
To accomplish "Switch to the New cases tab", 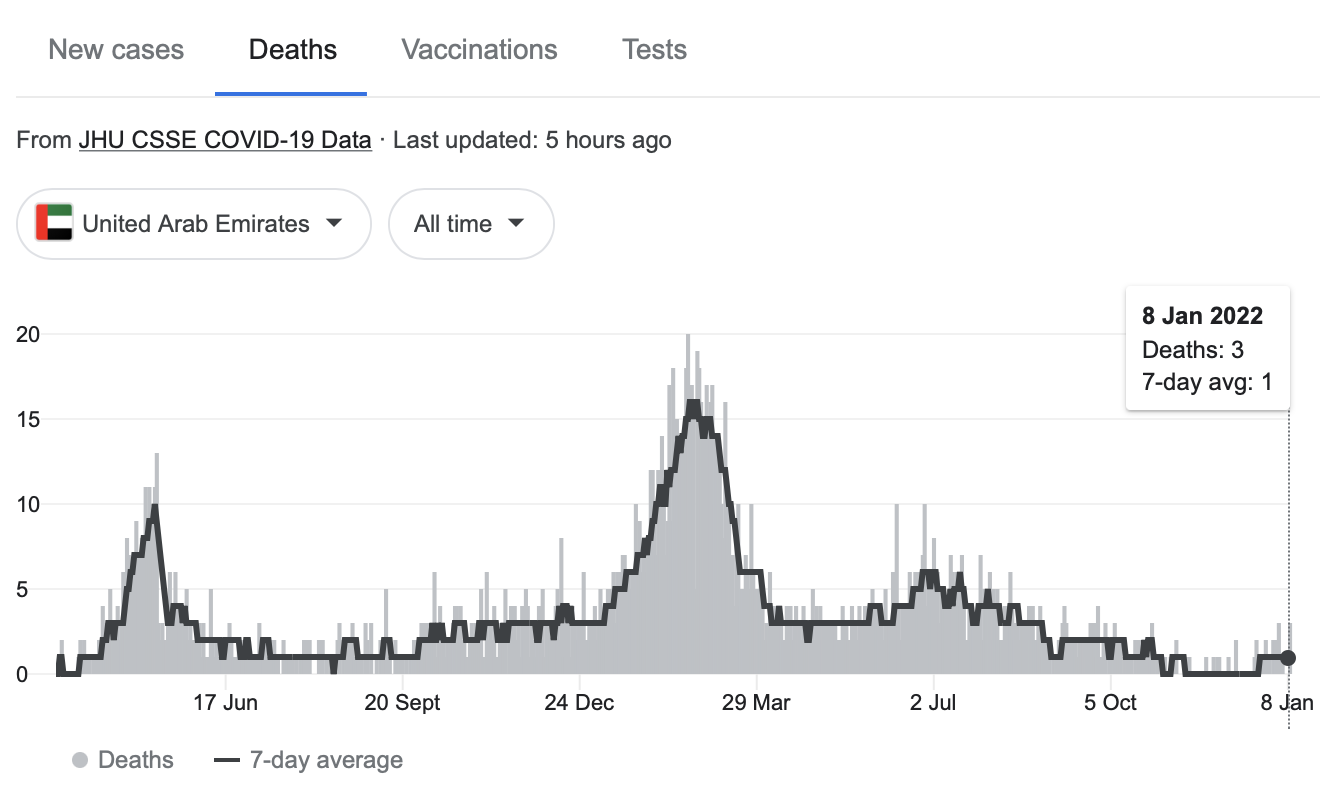I will click(116, 50).
